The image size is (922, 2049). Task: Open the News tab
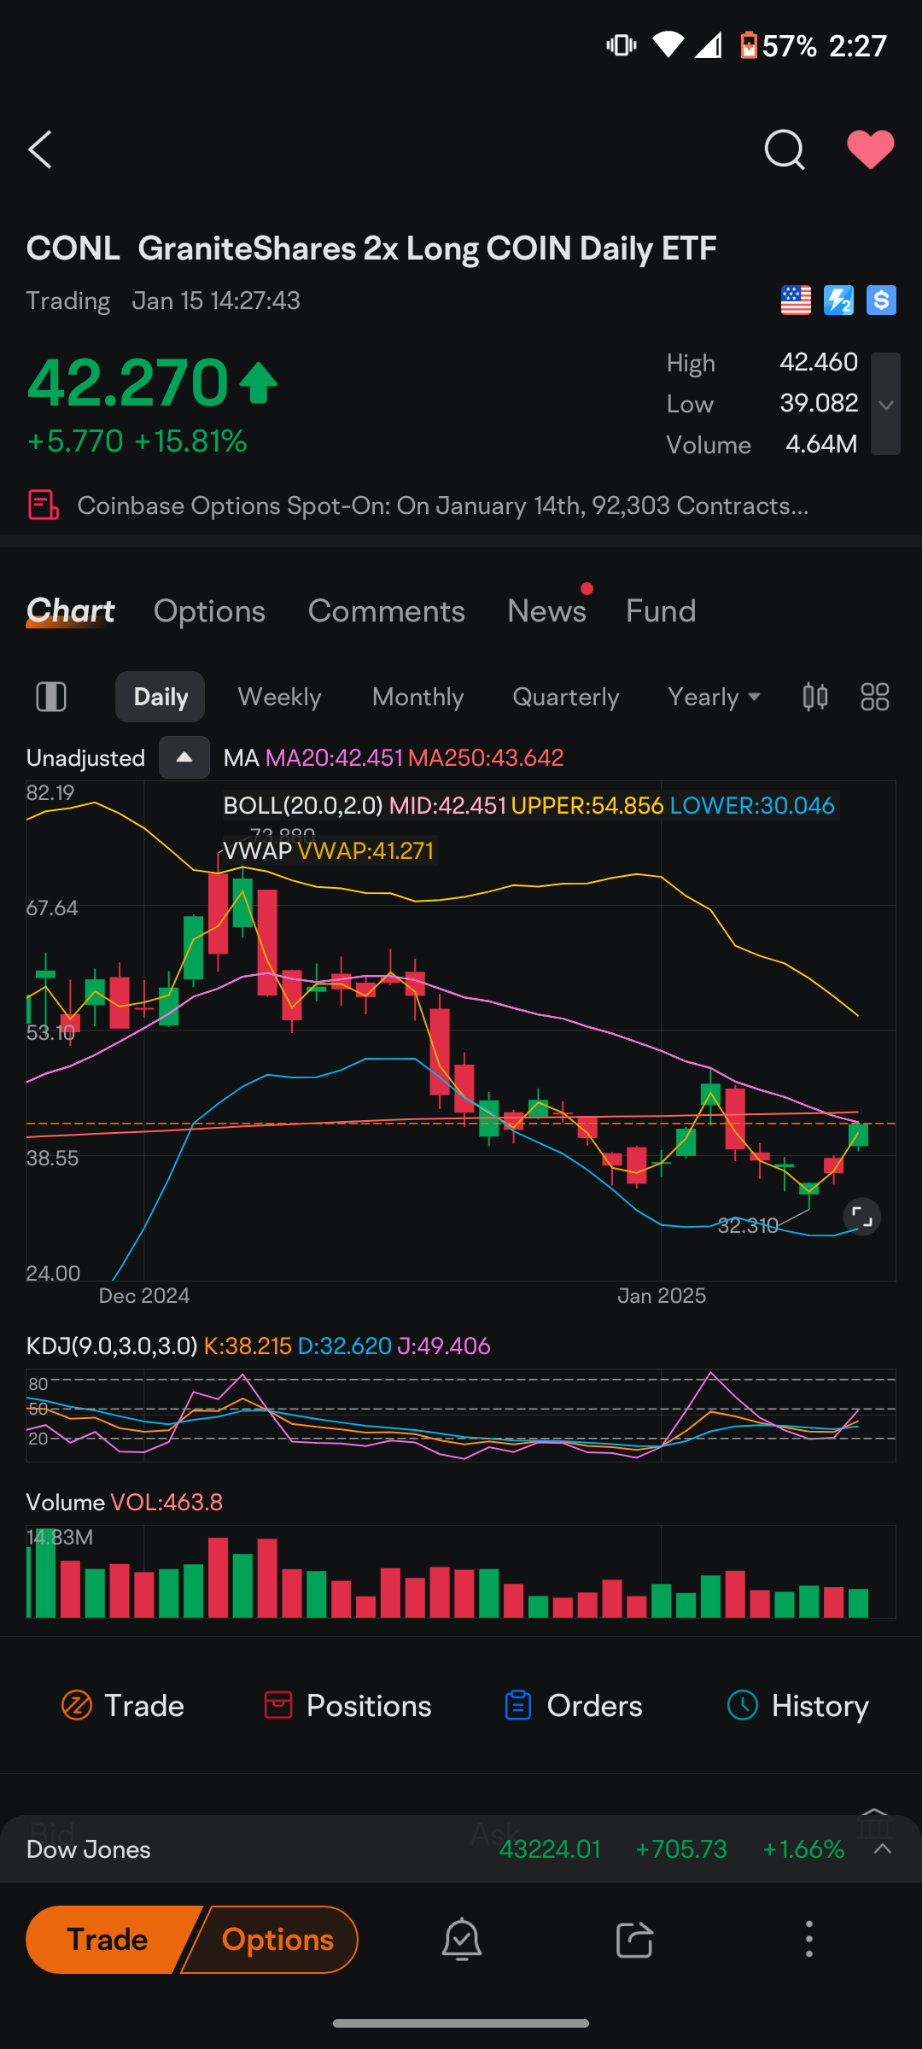pos(547,611)
